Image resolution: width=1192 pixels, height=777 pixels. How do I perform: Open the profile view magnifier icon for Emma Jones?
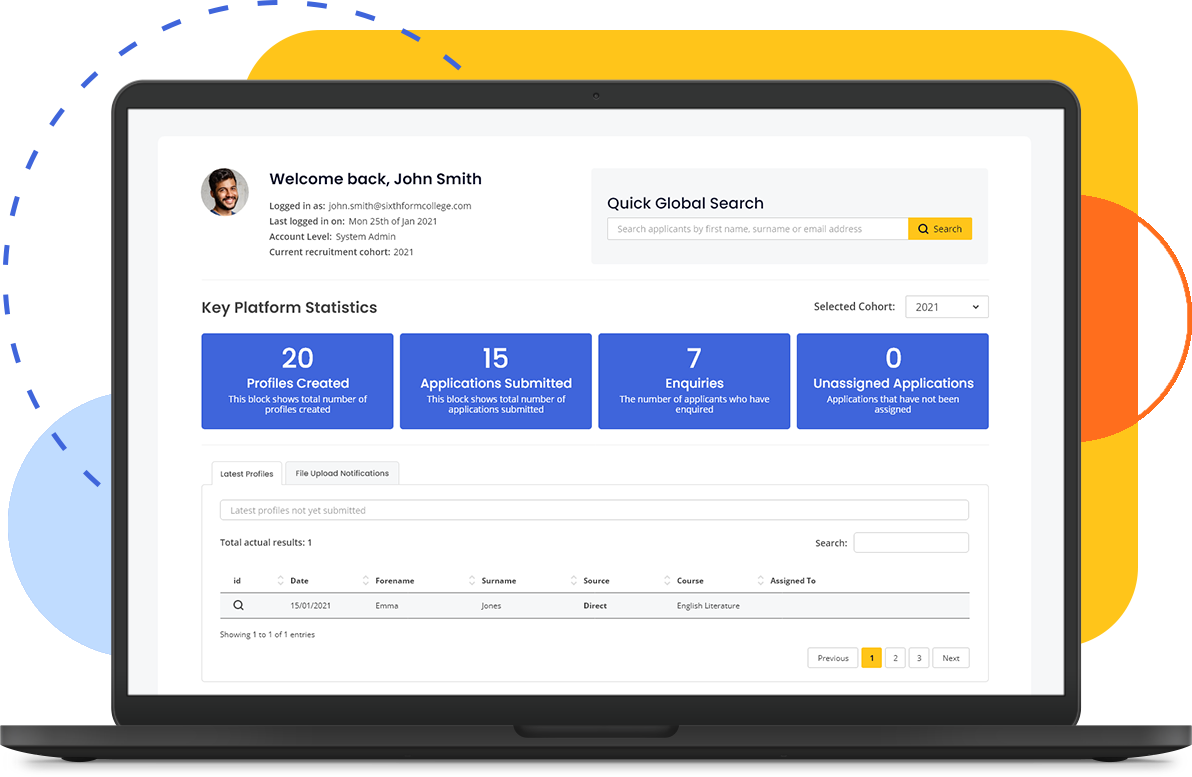pyautogui.click(x=238, y=605)
